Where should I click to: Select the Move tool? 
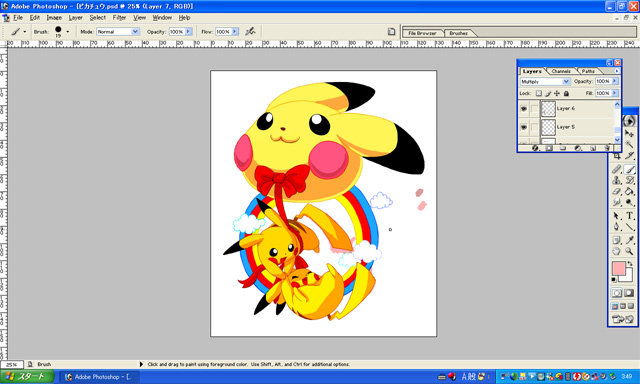click(630, 133)
